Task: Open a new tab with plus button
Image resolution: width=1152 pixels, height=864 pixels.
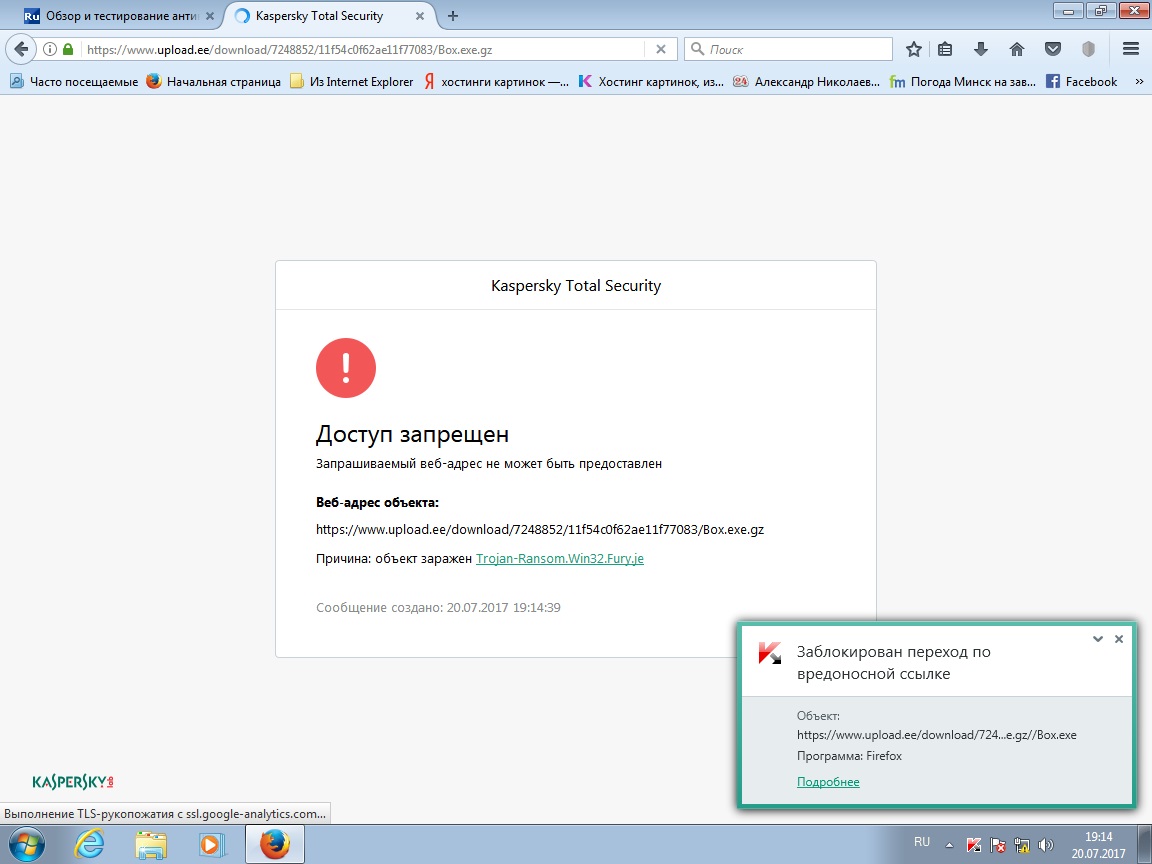Action: coord(453,16)
